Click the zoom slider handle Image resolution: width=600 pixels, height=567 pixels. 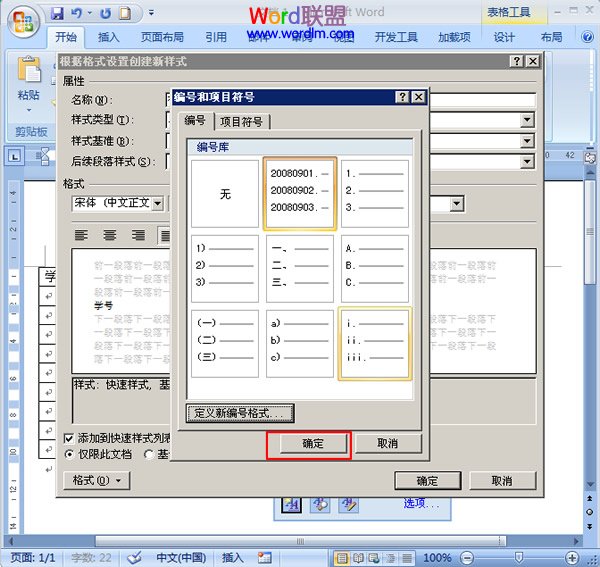(x=519, y=558)
